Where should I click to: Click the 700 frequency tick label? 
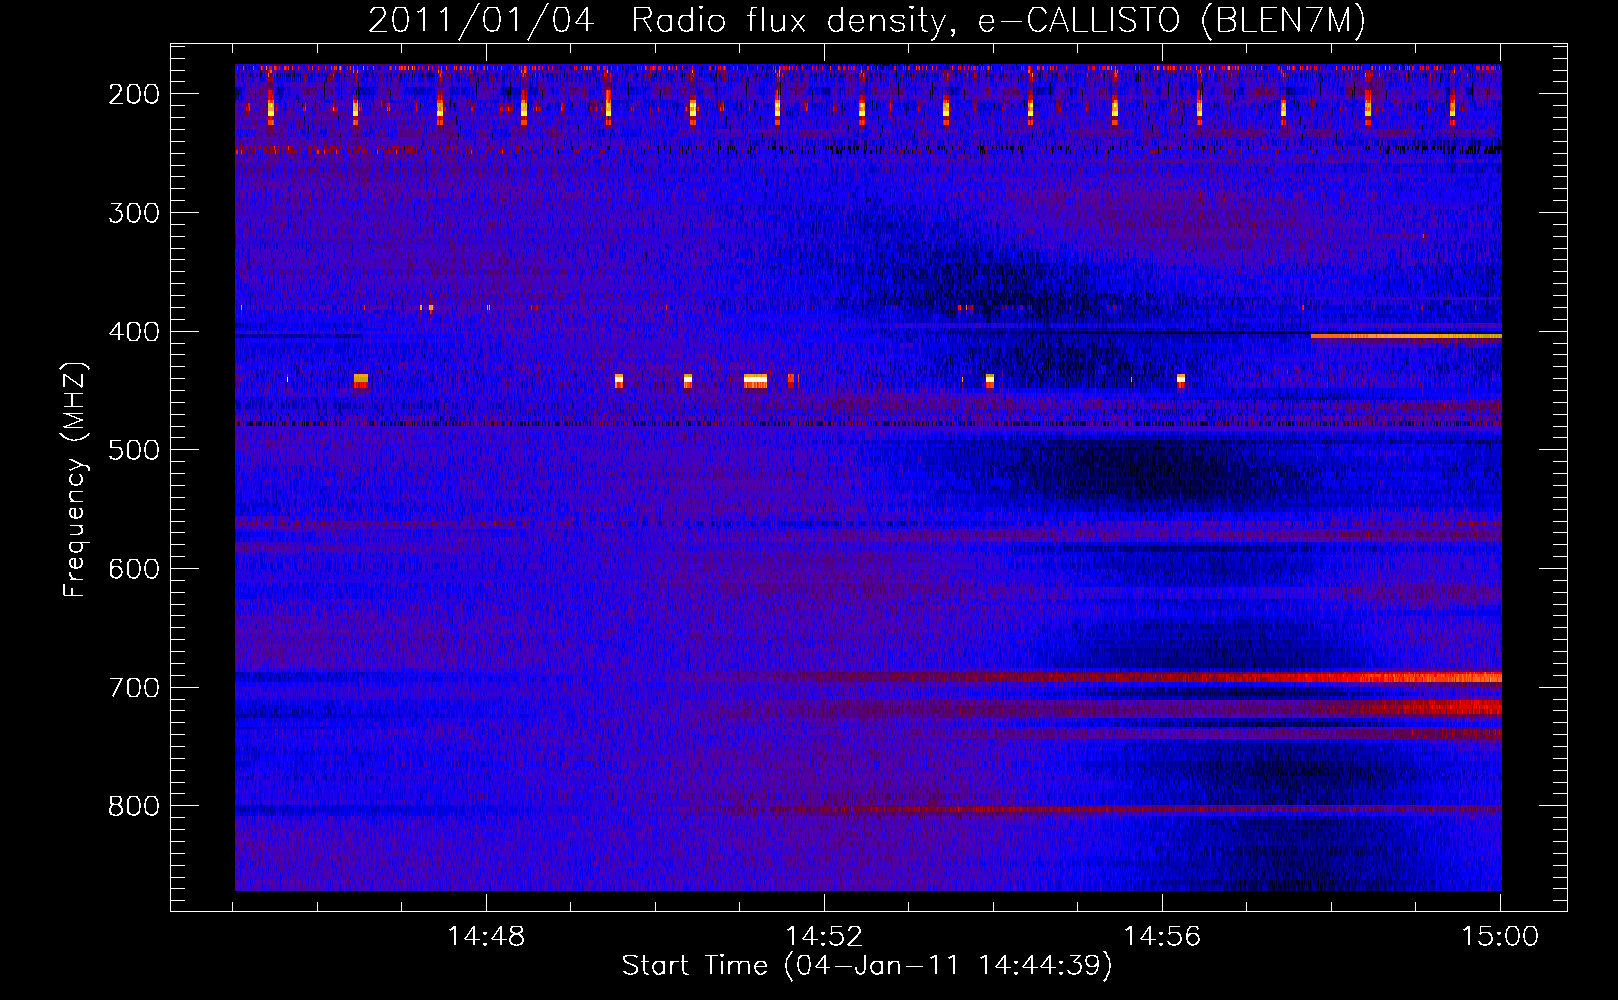[x=134, y=688]
